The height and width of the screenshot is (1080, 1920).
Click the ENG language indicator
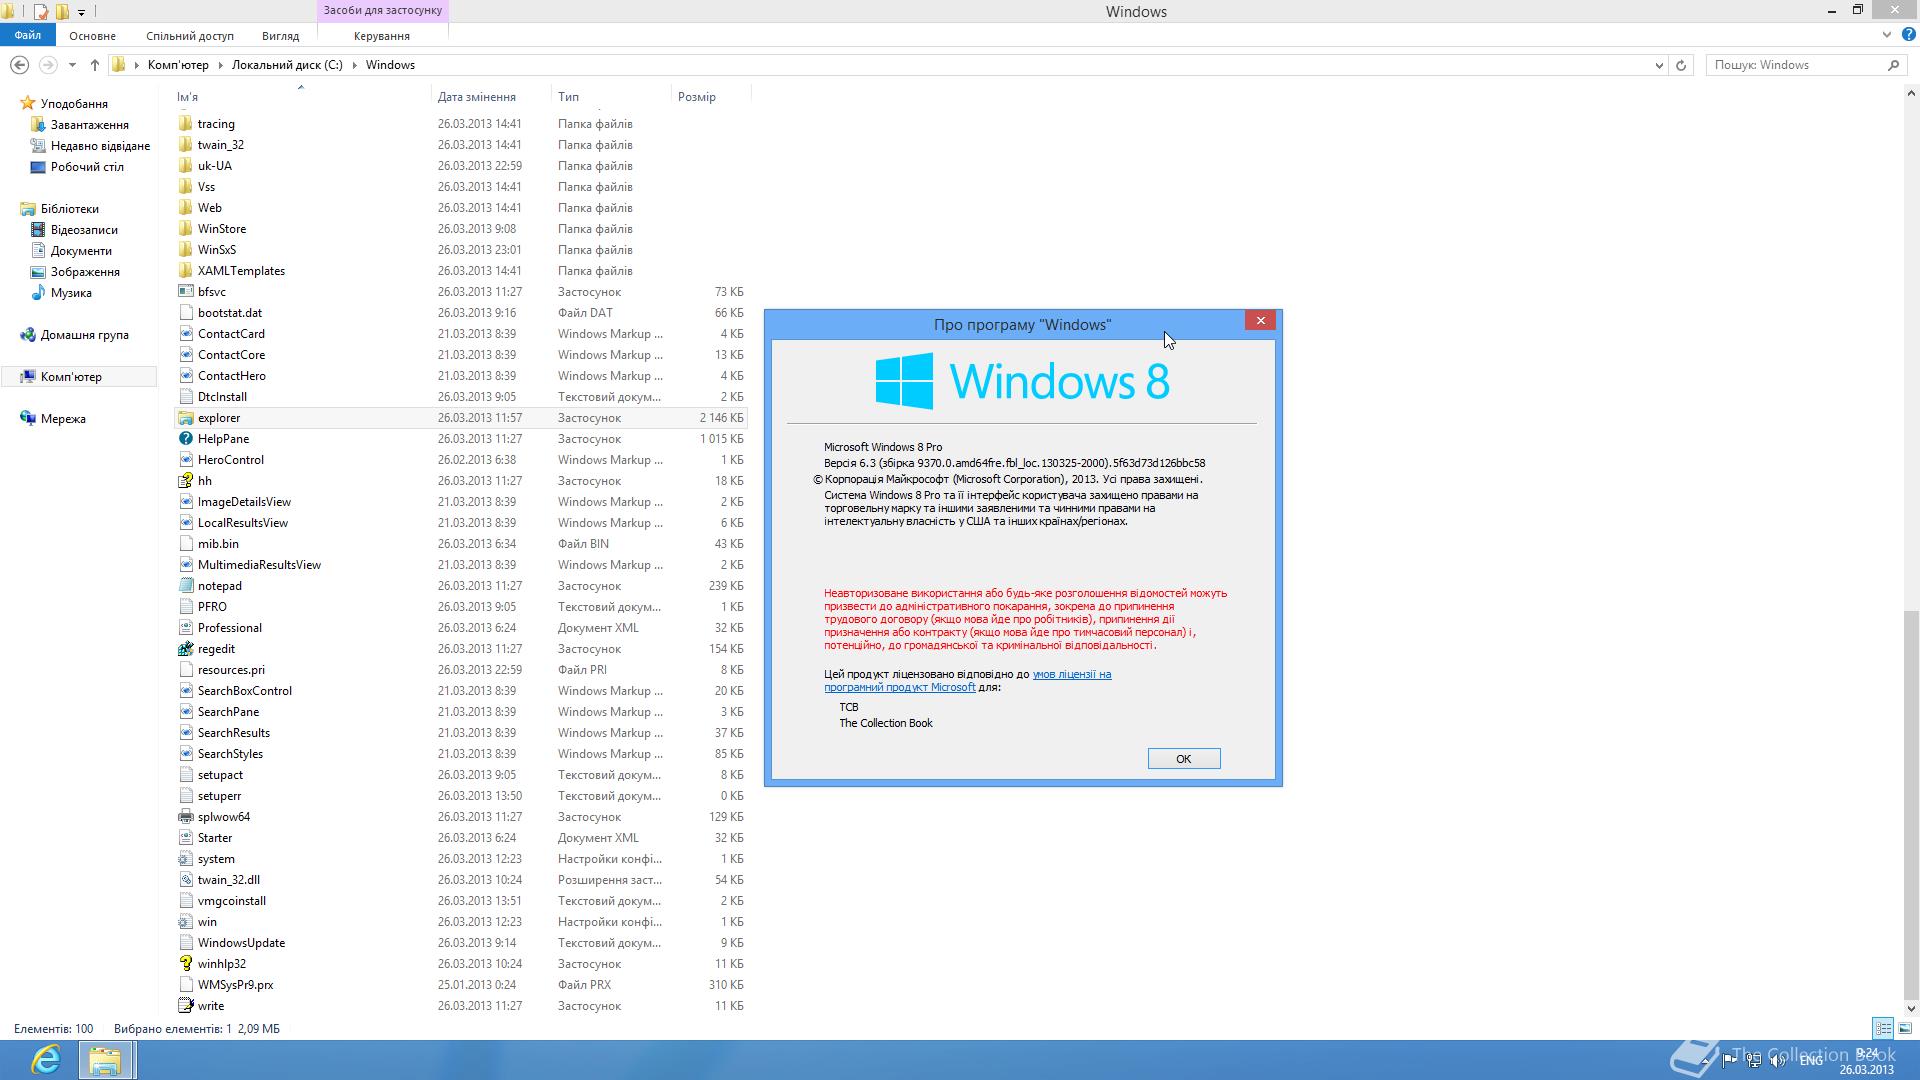pos(1810,1060)
